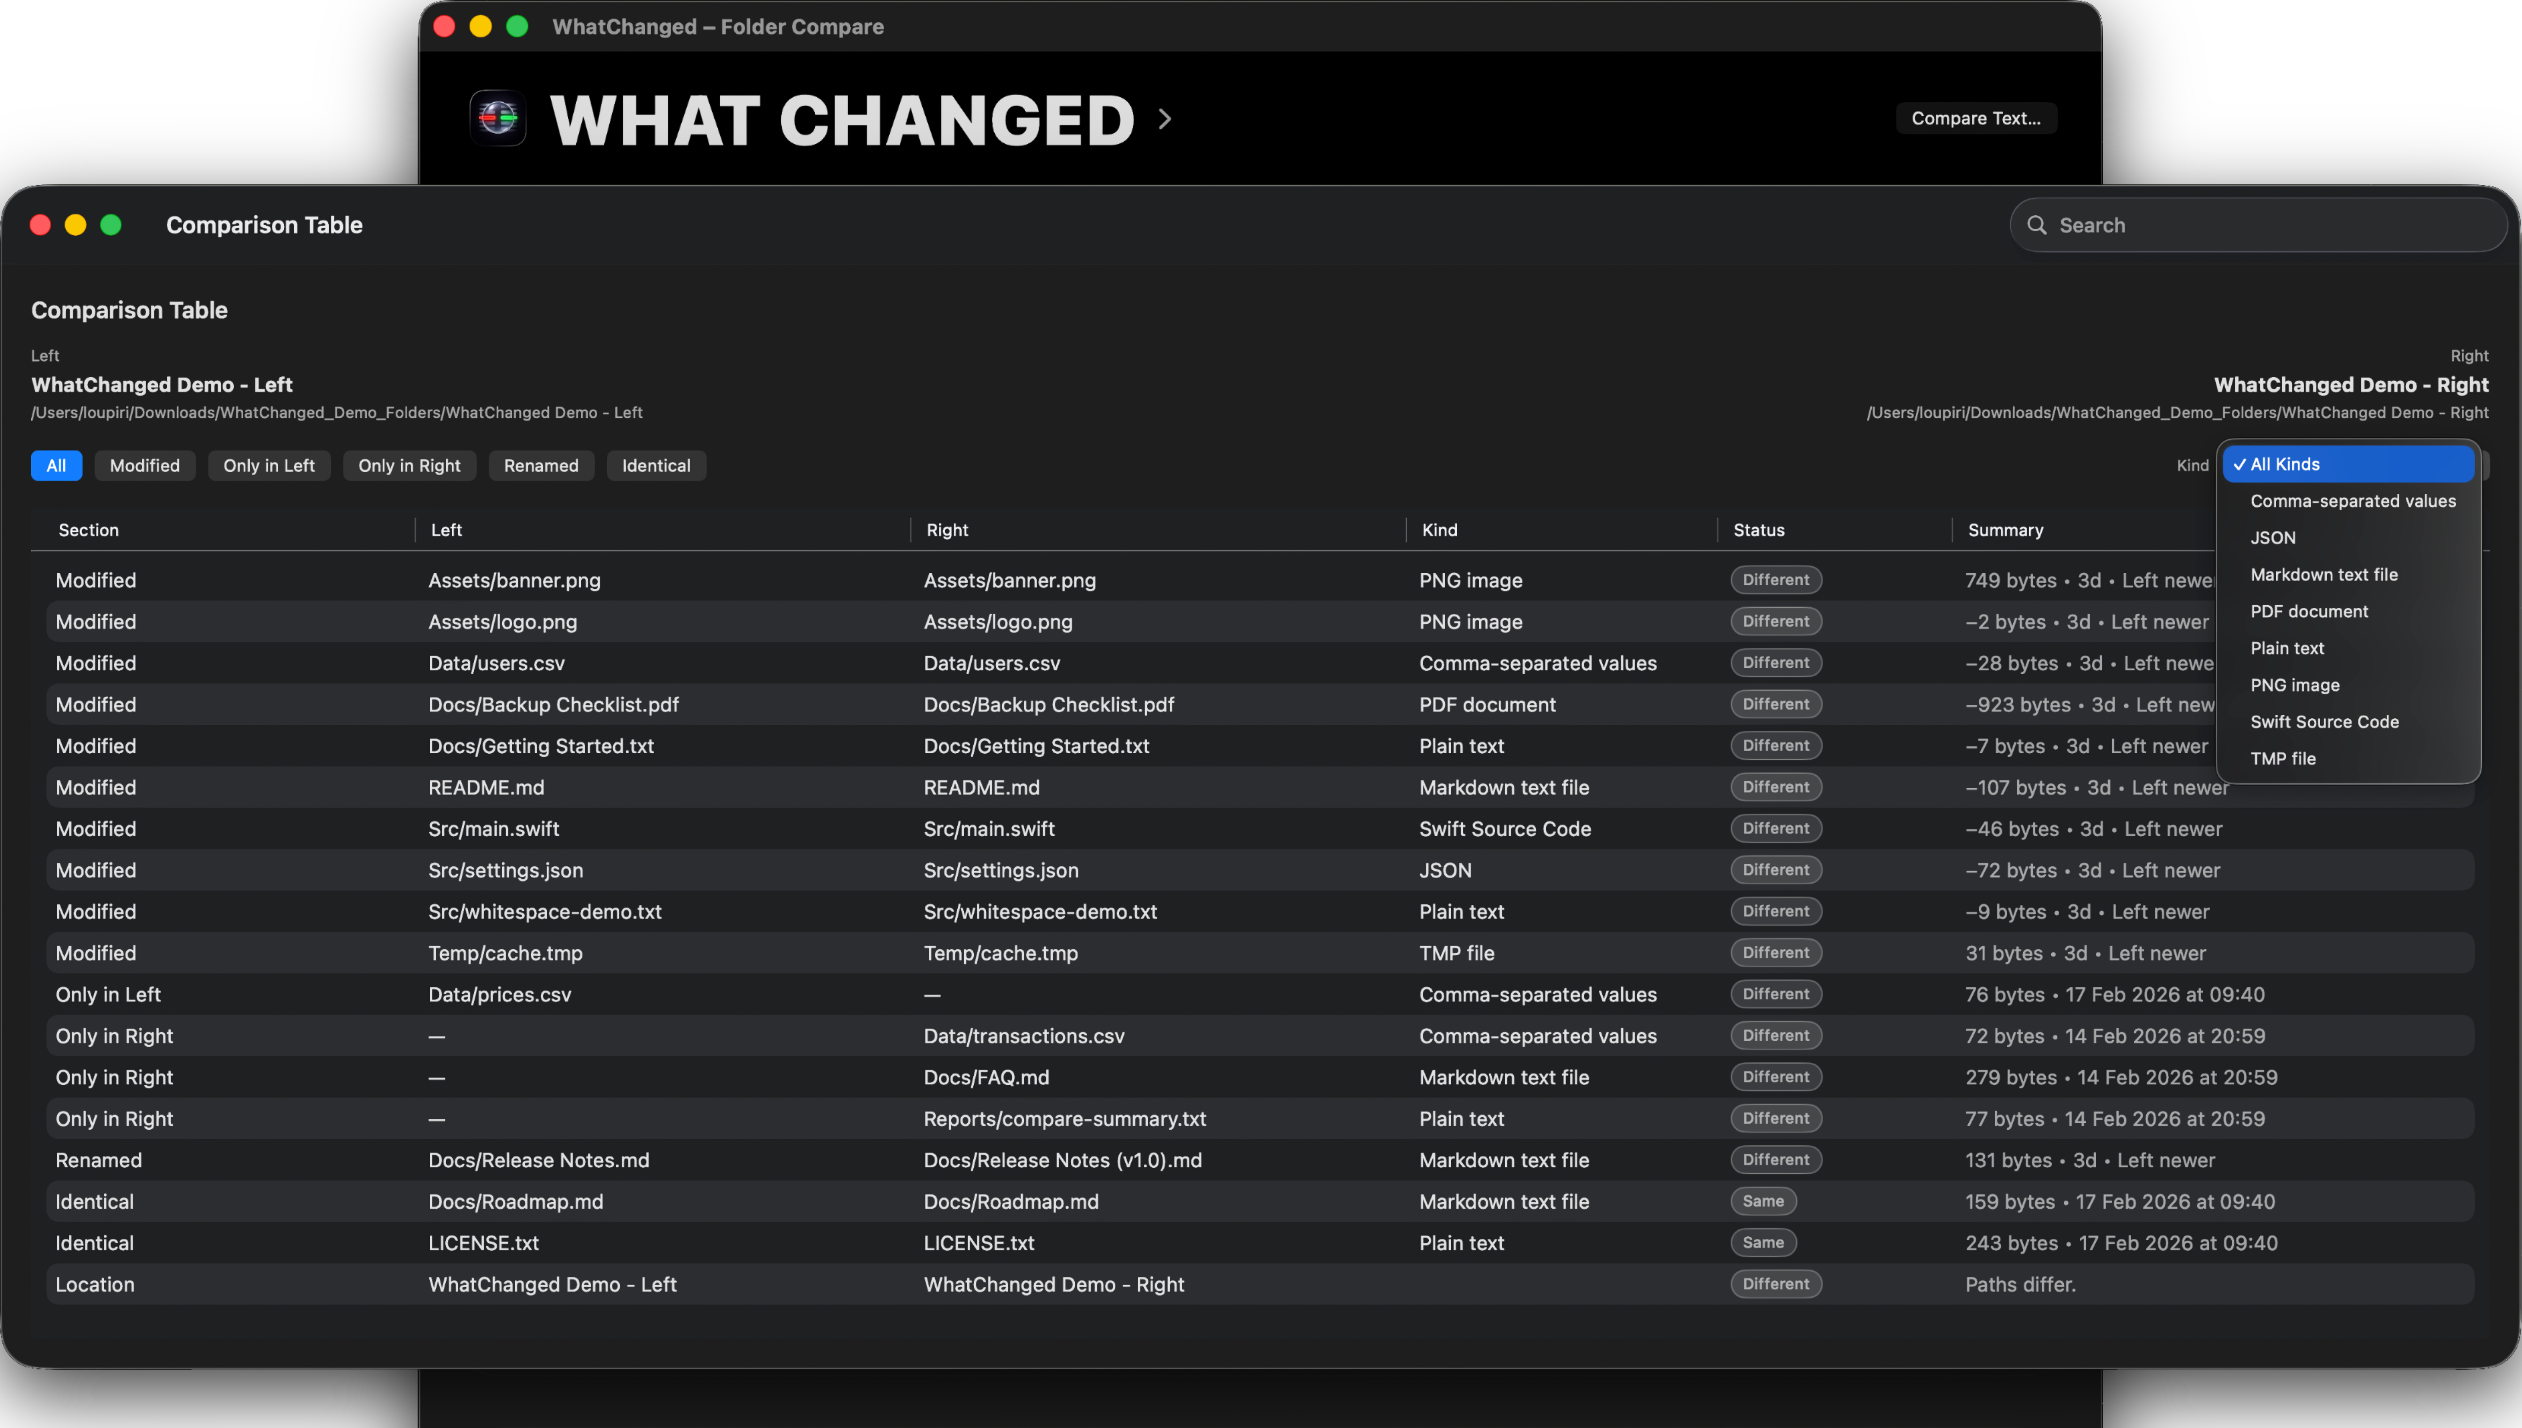Click the Compare Text... button
2522x1428 pixels.
[1976, 118]
